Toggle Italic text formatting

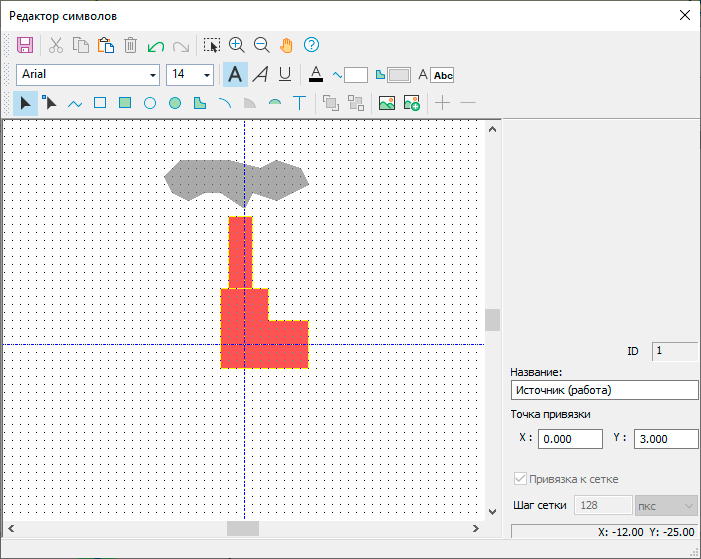[260, 74]
